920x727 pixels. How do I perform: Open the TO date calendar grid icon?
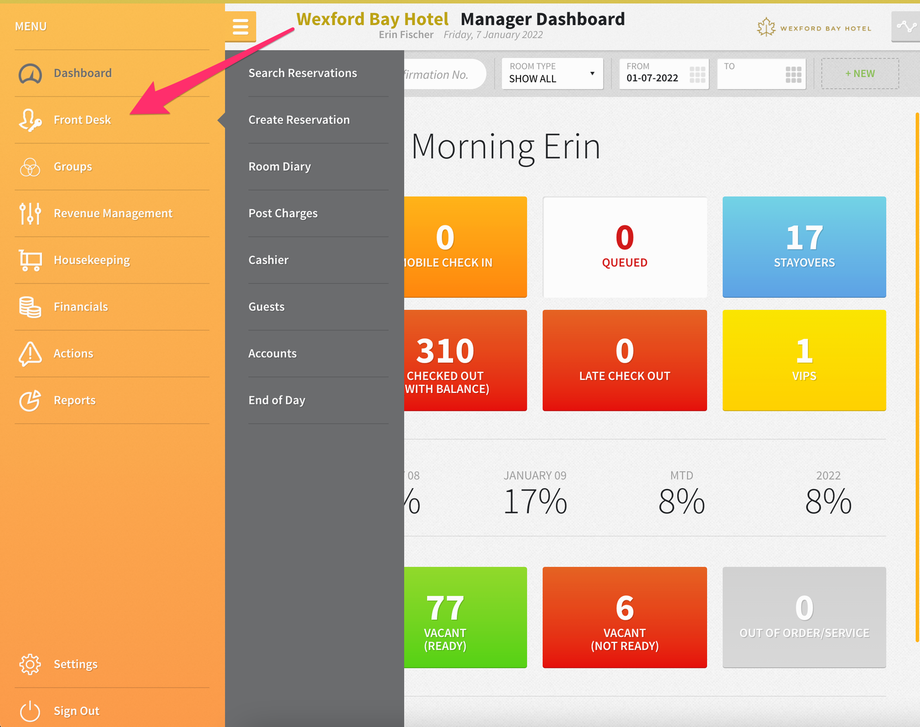click(x=793, y=74)
